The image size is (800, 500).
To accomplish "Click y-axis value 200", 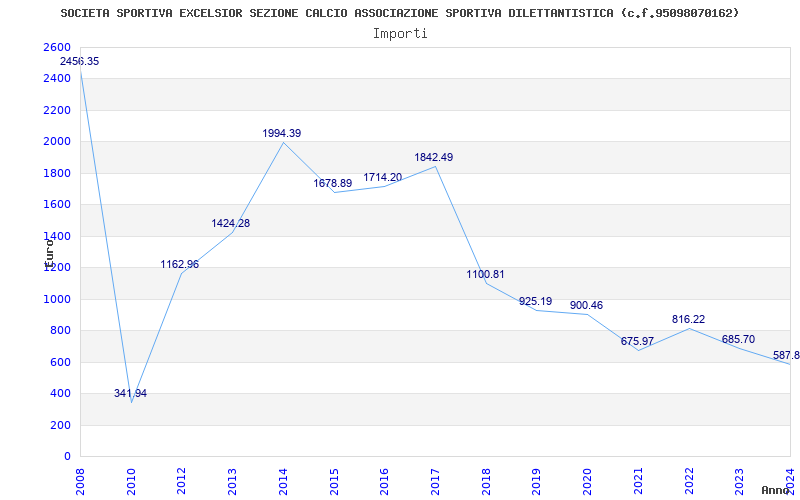I will coord(61,426).
